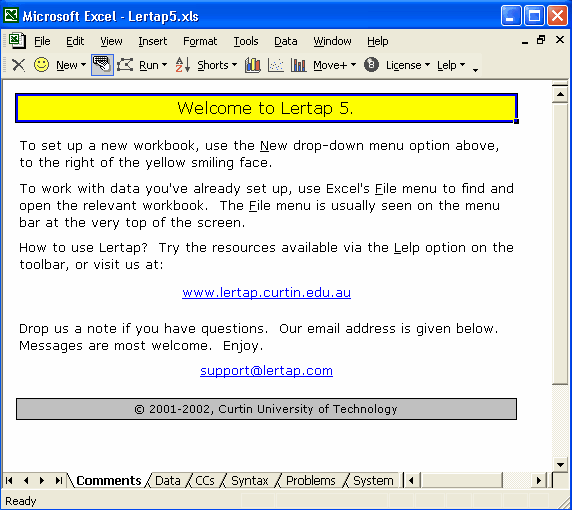Viewport: 572px width, 510px height.
Task: Click the Excel logo in title bar
Action: click(x=11, y=16)
